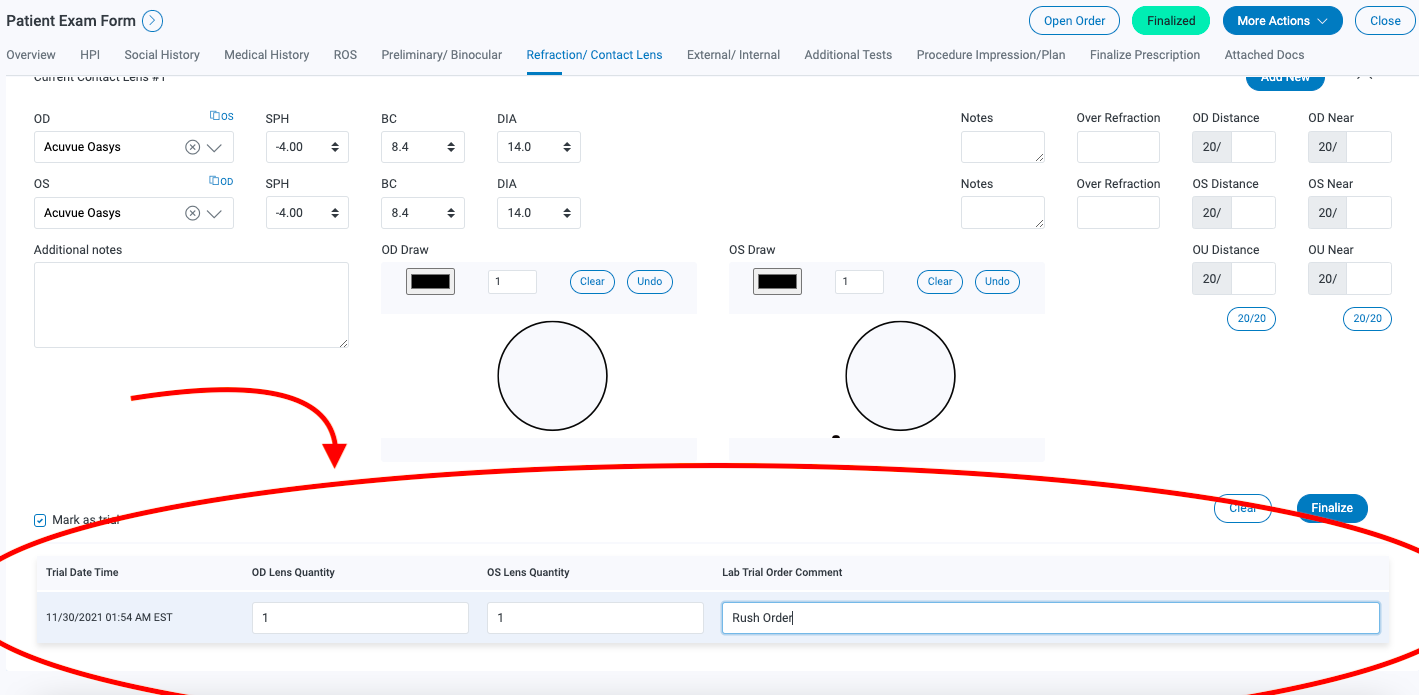Undo the OS drawing

(996, 281)
